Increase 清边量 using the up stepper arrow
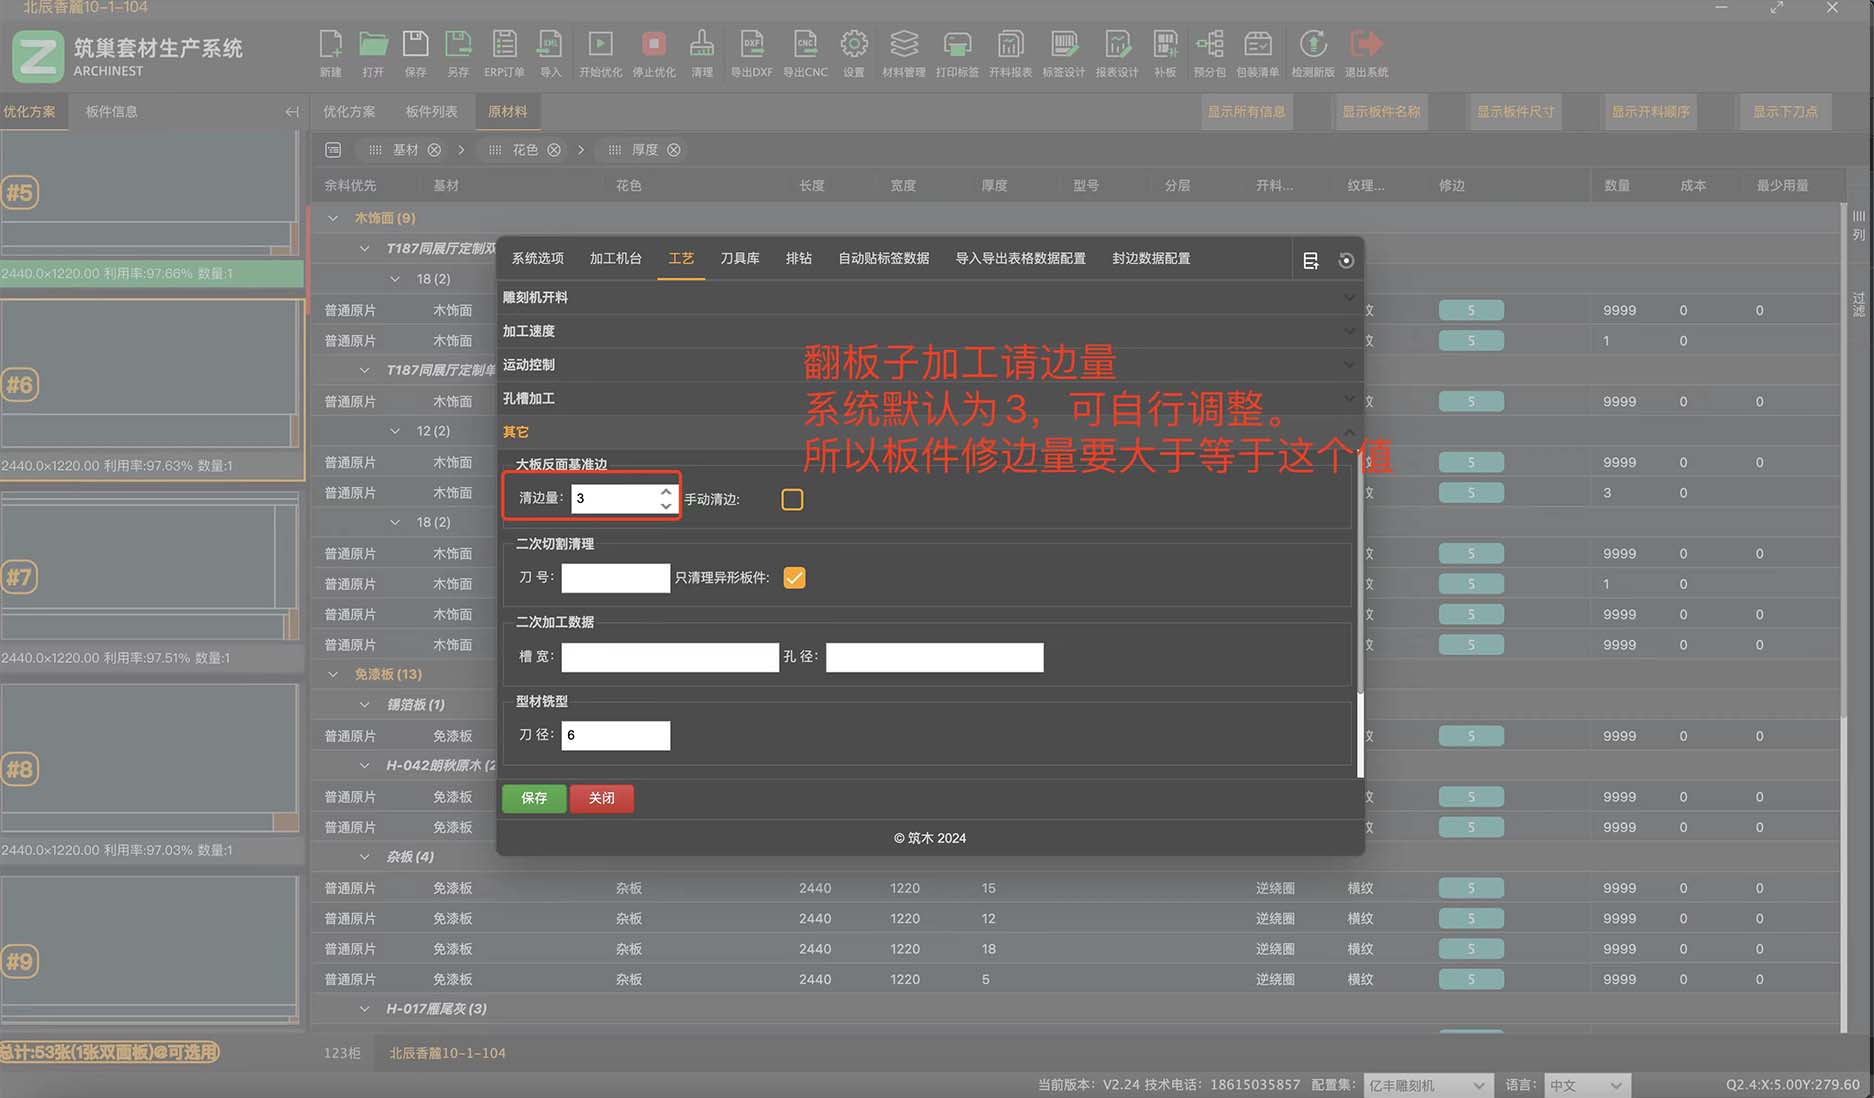The width and height of the screenshot is (1874, 1098). pos(665,491)
